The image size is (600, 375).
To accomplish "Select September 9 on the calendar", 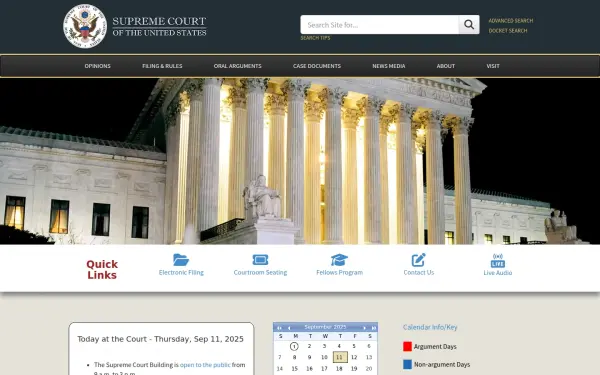I will point(310,357).
